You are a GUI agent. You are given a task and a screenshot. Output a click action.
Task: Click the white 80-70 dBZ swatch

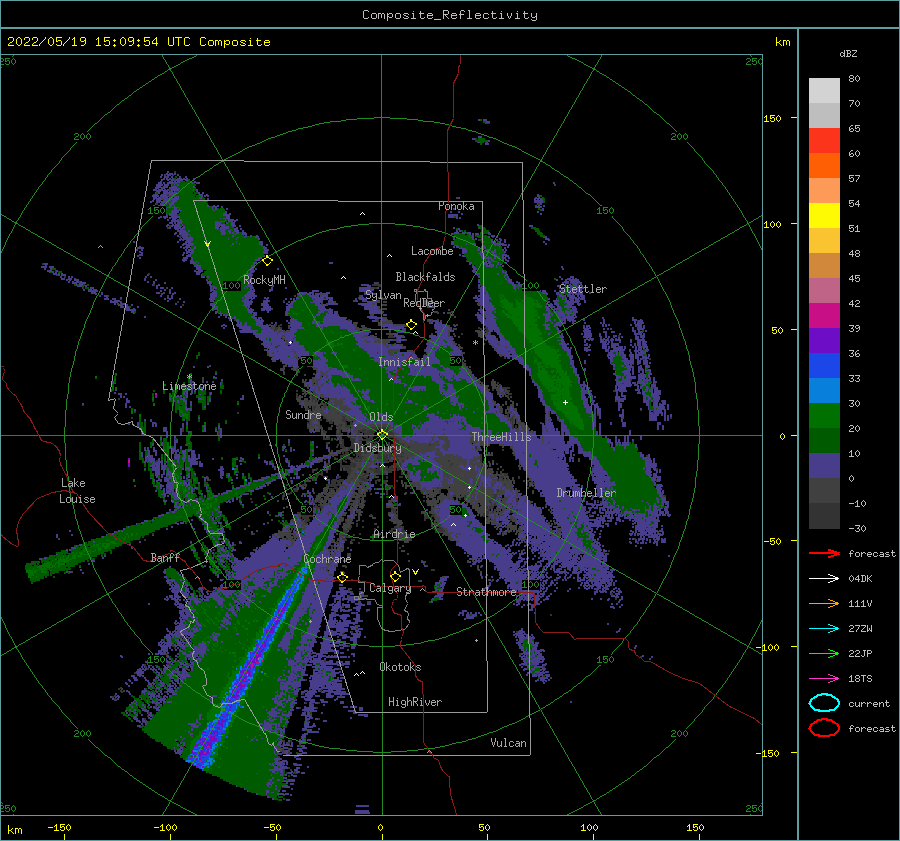(x=824, y=91)
